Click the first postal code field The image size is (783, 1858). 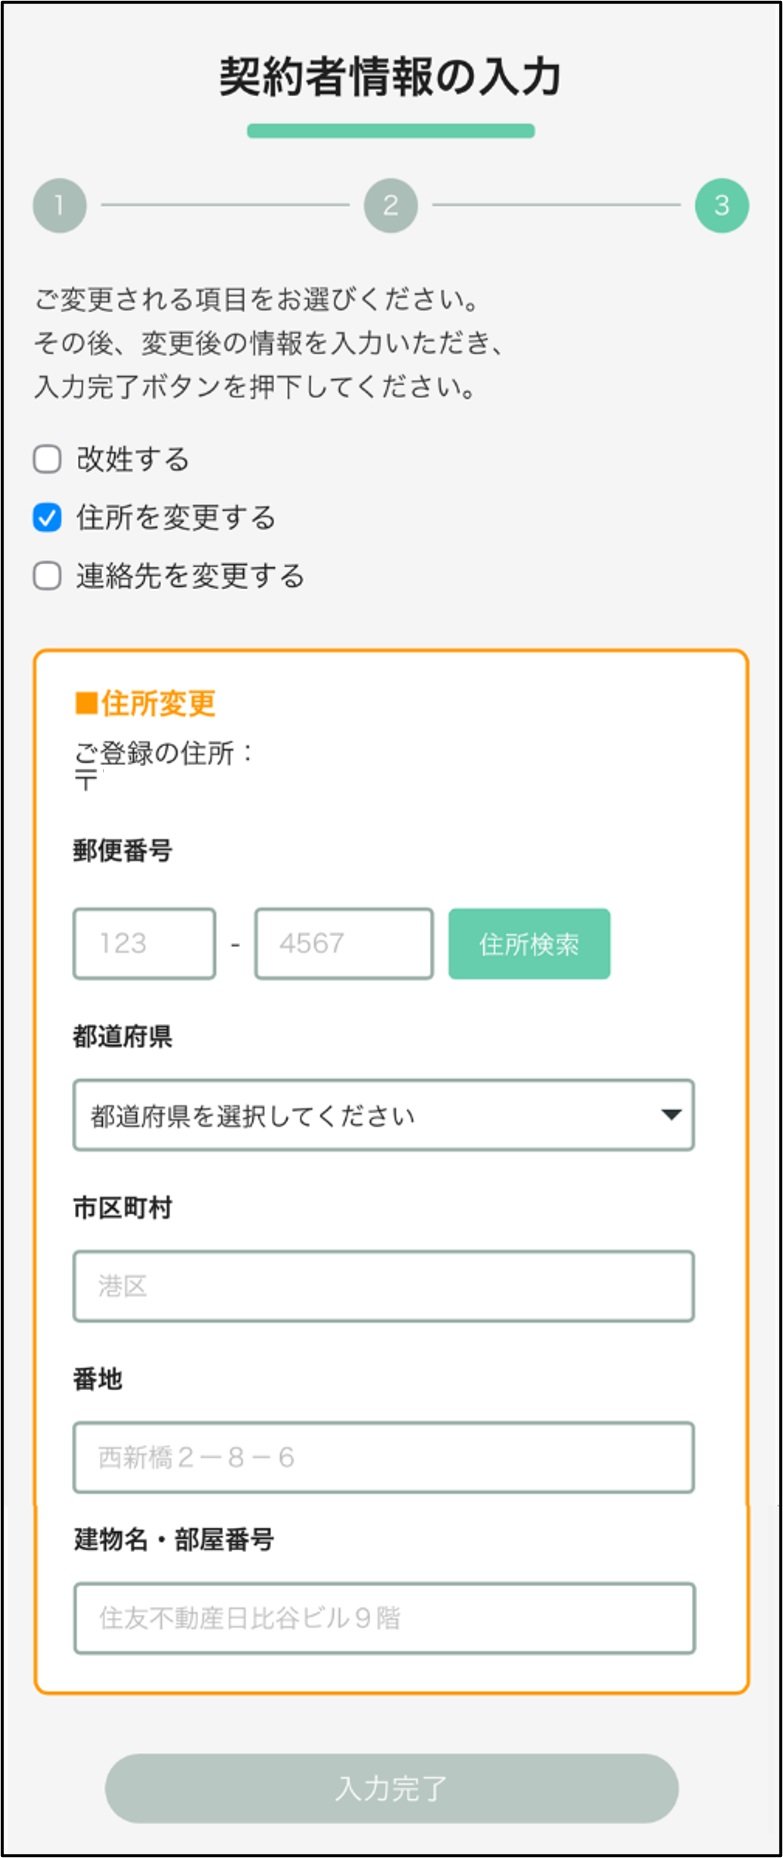[143, 943]
